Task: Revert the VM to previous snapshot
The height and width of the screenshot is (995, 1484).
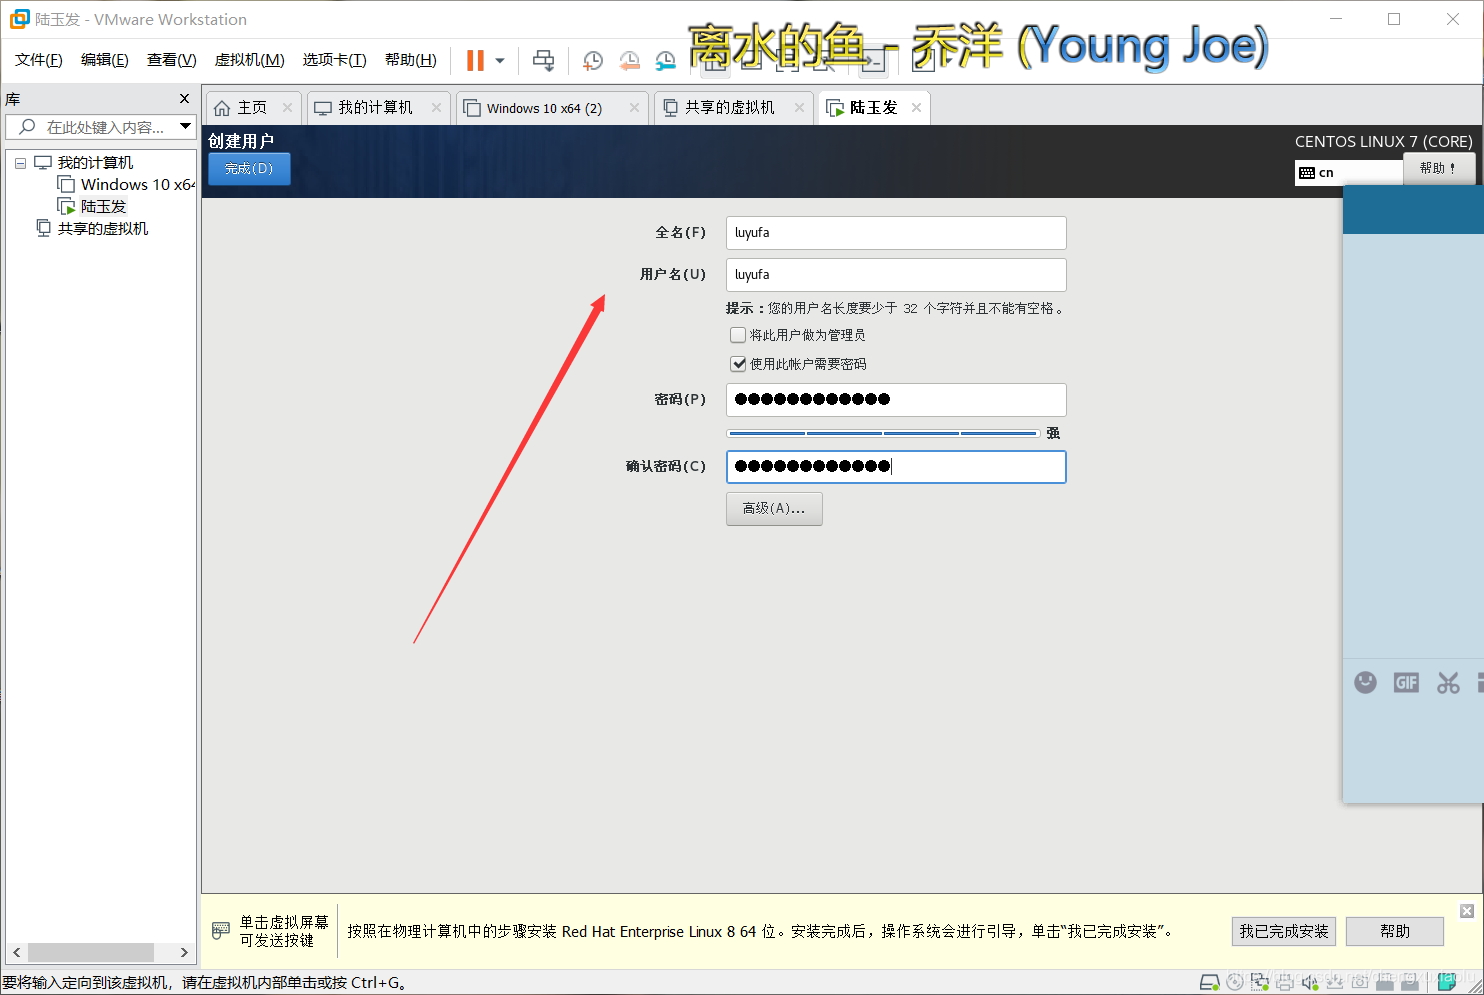Action: tap(629, 60)
